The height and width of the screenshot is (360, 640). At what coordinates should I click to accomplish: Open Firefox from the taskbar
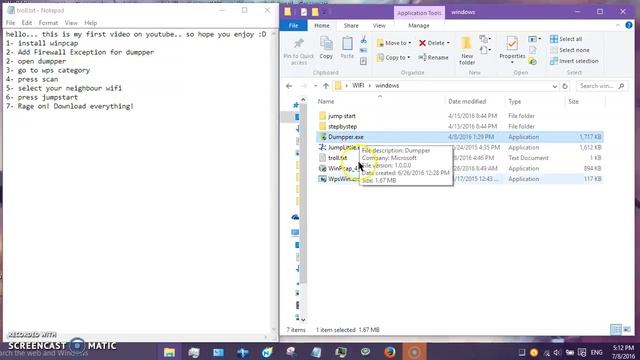click(390, 351)
